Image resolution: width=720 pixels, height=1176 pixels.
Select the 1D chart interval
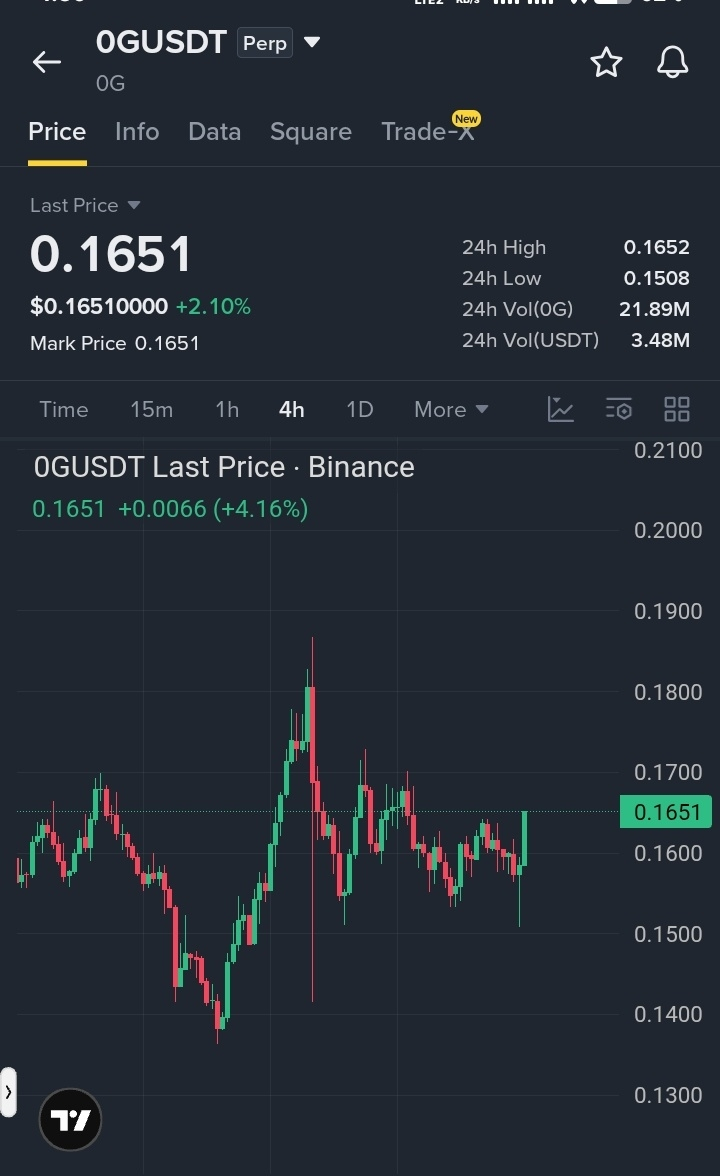[x=359, y=410]
